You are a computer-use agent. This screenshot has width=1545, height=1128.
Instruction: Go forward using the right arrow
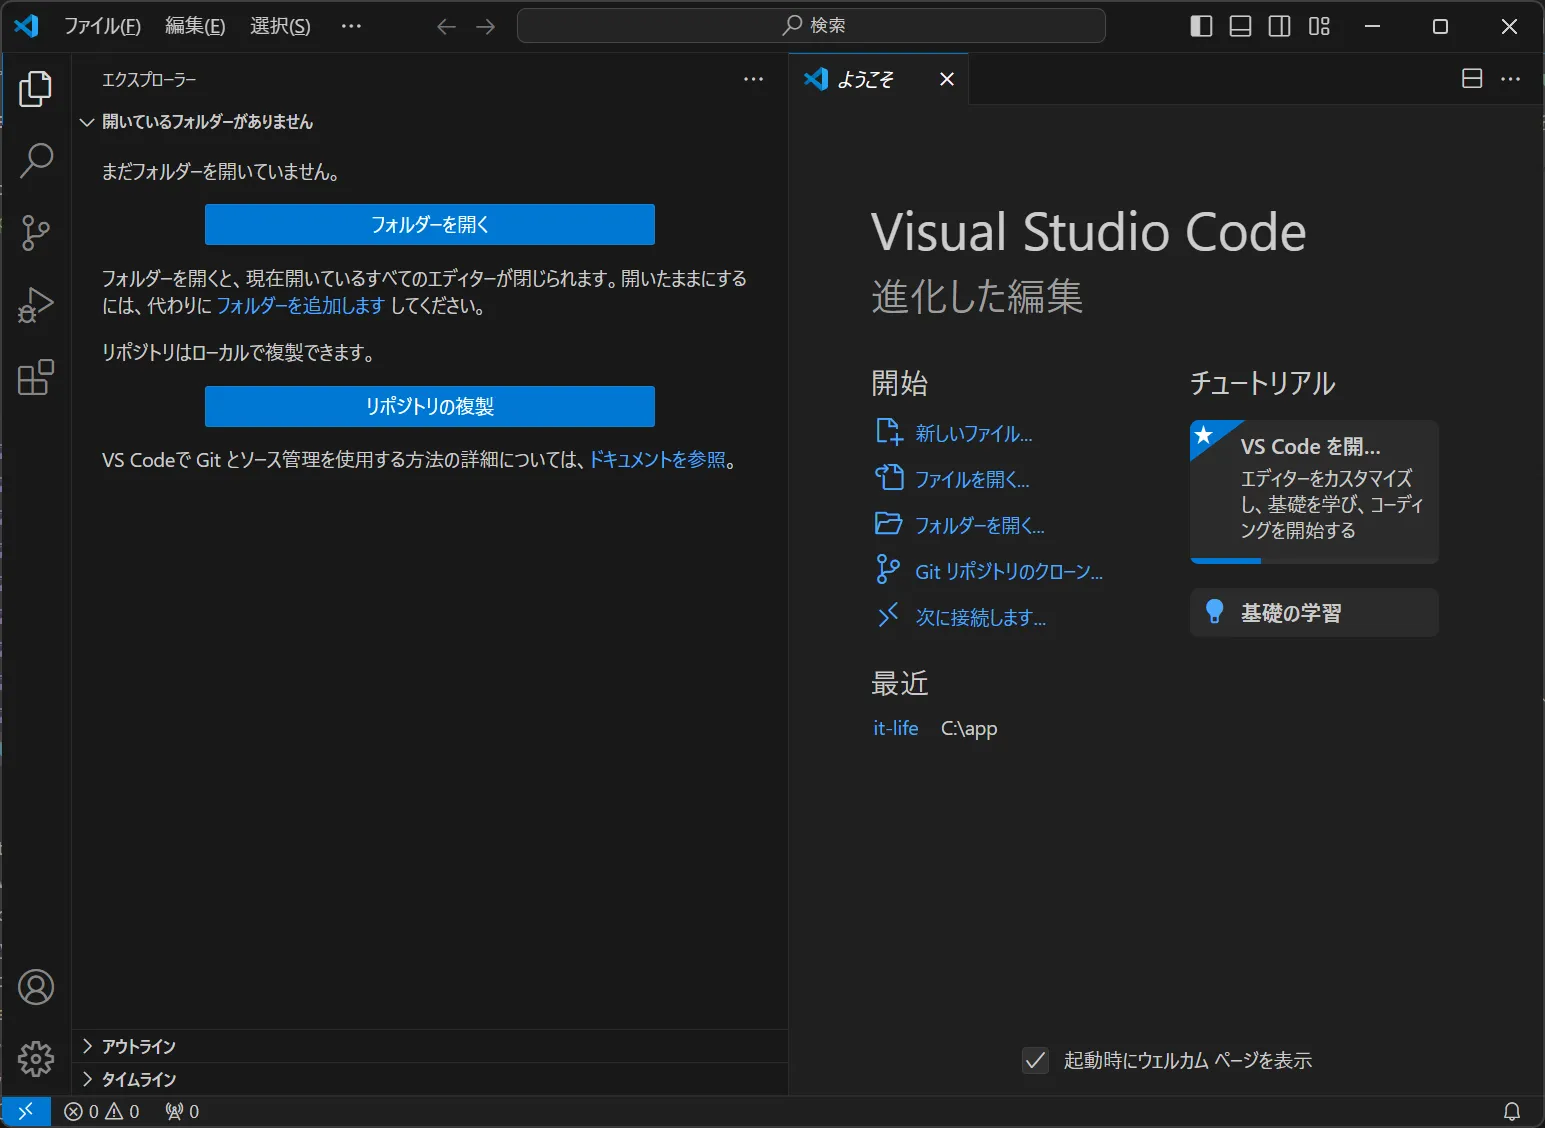pyautogui.click(x=486, y=26)
